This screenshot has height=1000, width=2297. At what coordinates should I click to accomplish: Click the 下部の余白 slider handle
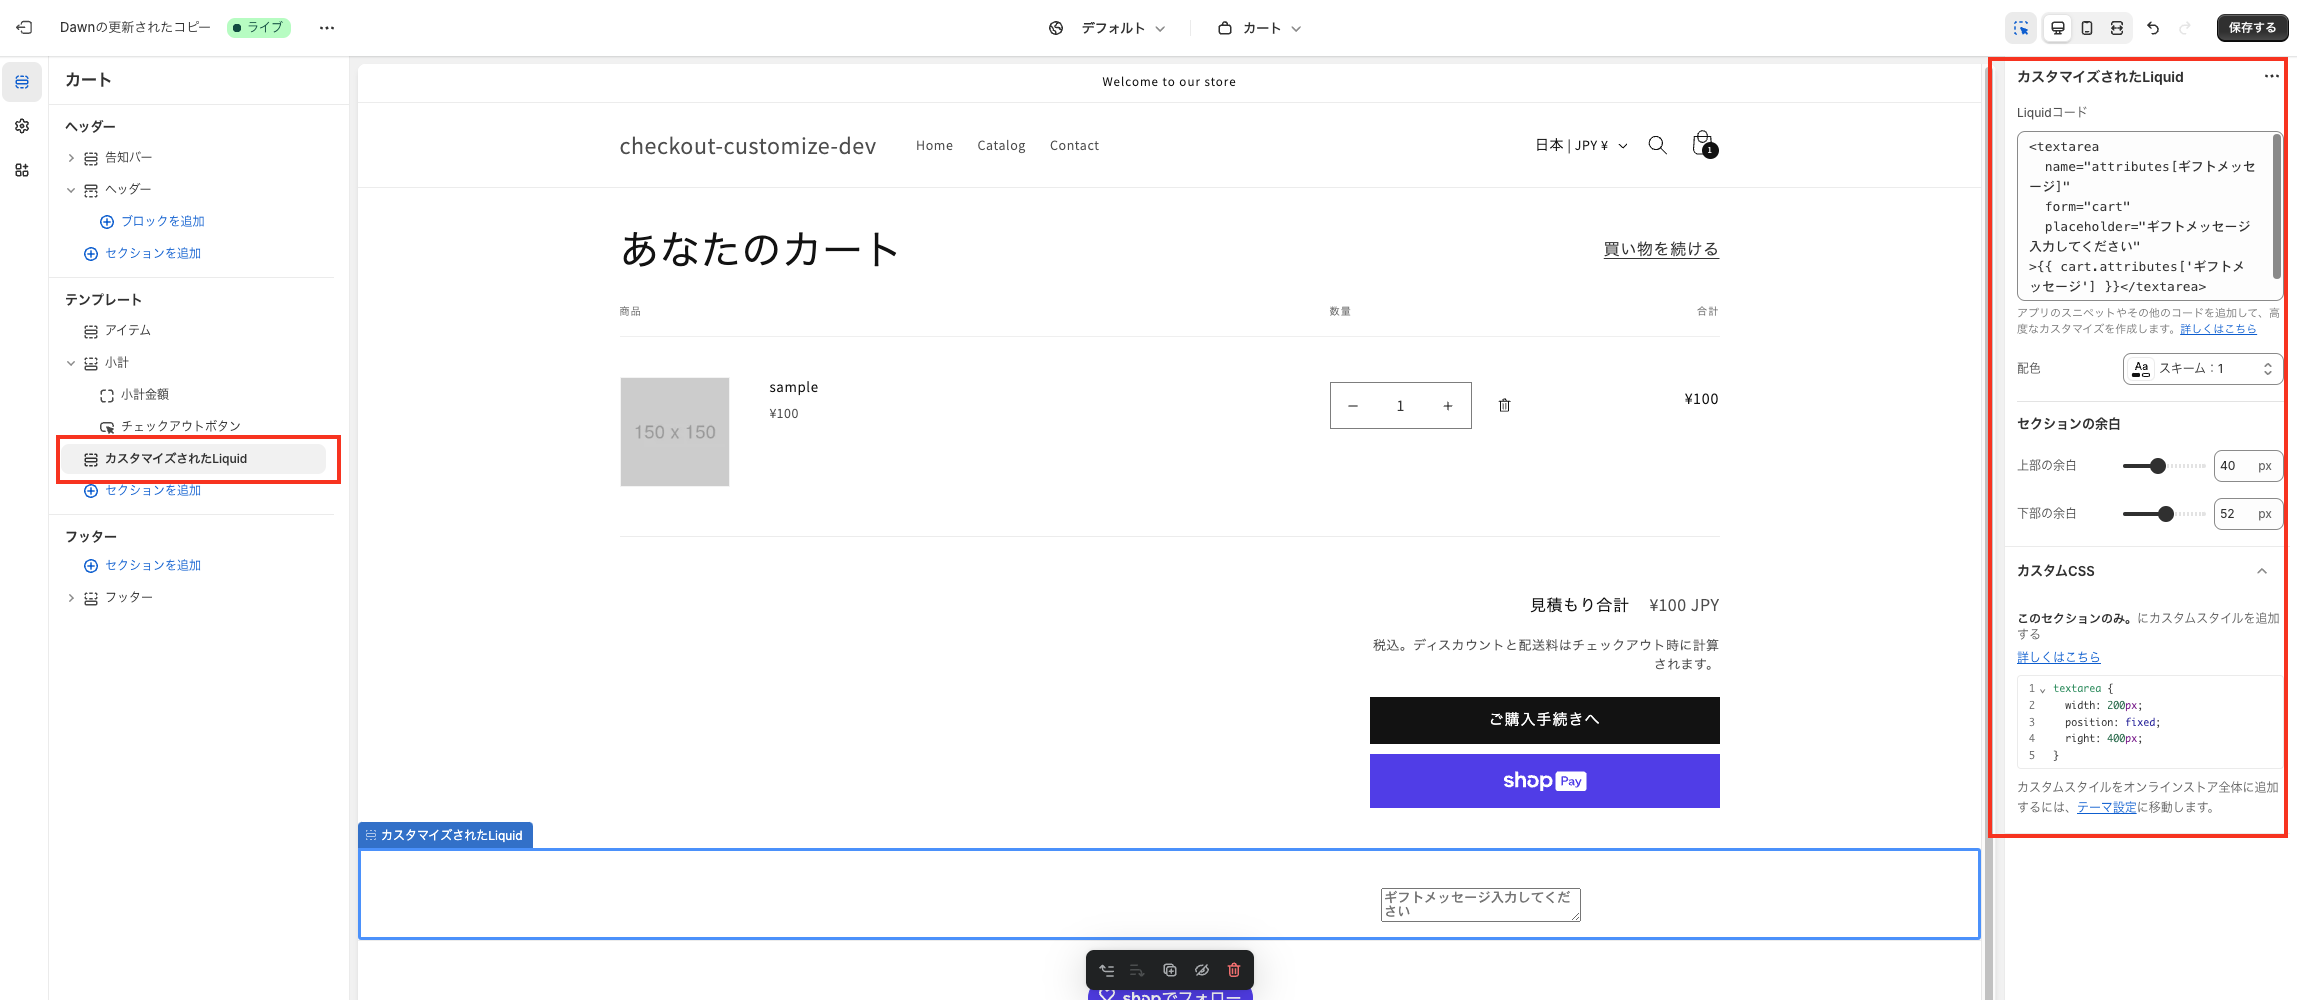[2166, 514]
